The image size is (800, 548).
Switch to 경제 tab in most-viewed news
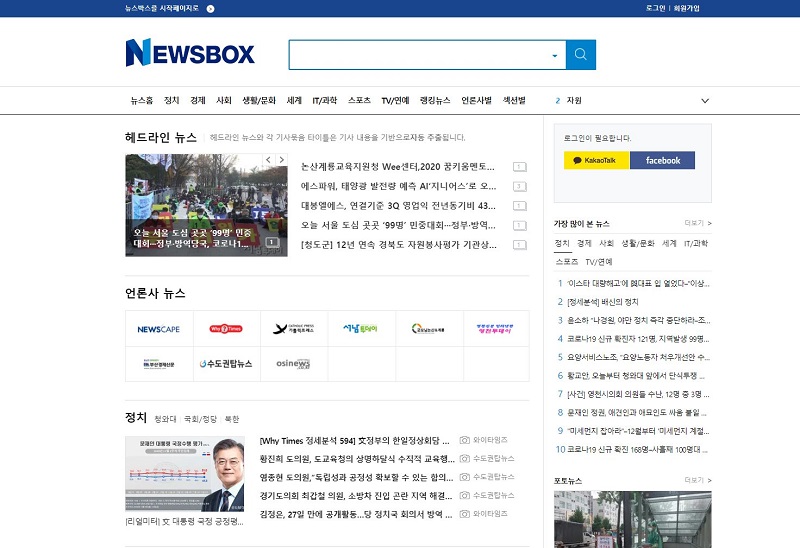584,243
